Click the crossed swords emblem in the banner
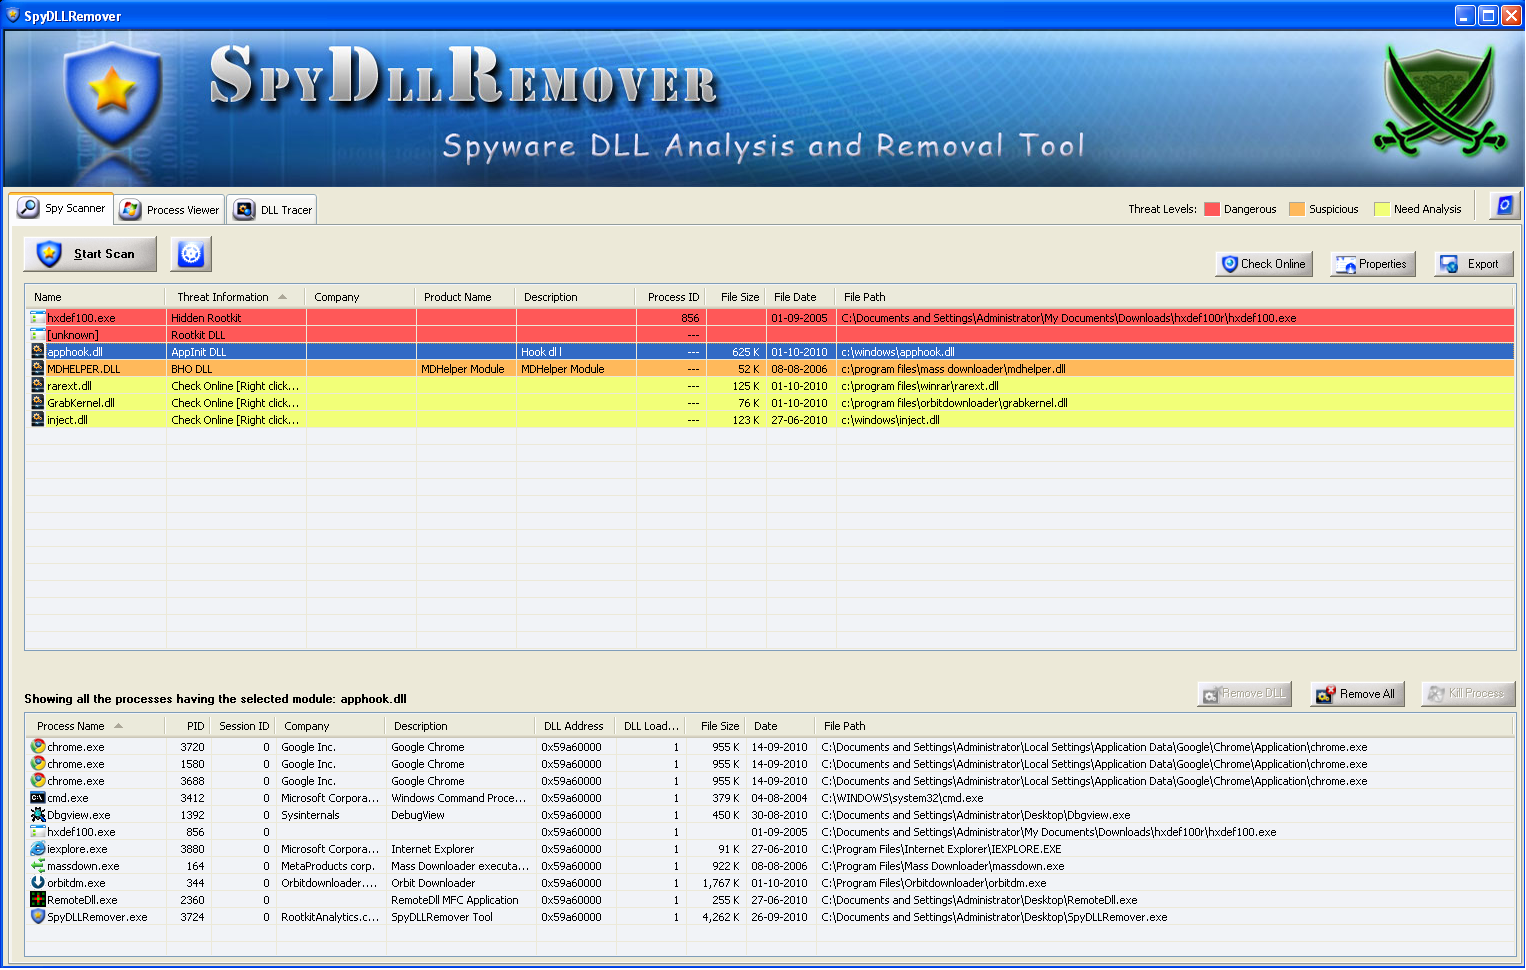Image resolution: width=1526 pixels, height=970 pixels. [1438, 102]
